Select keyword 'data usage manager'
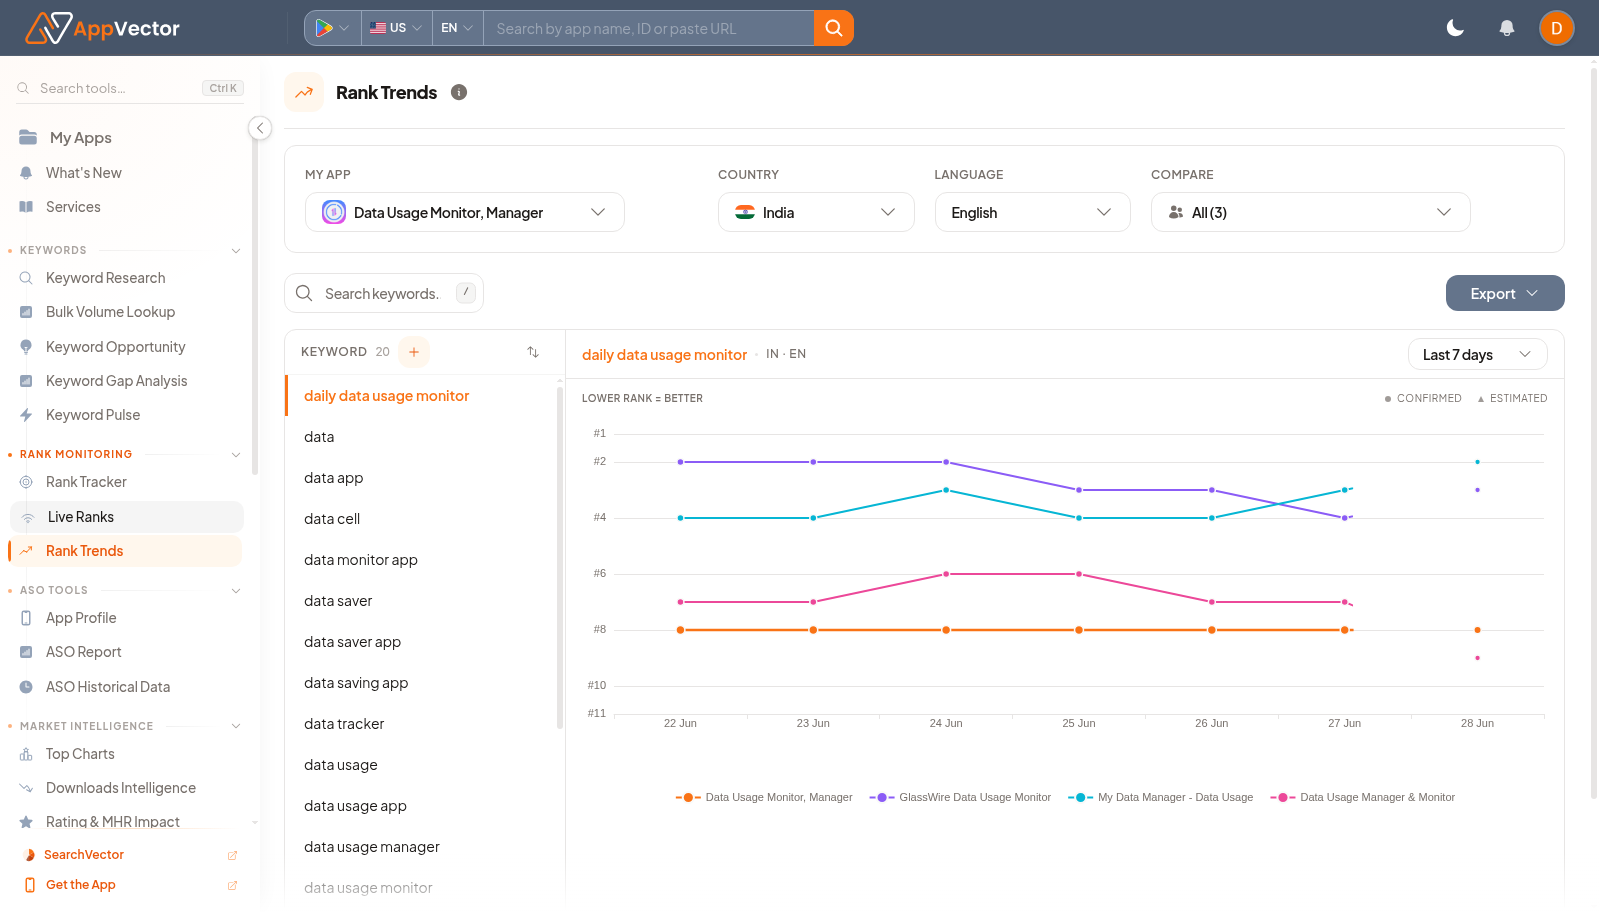Image resolution: width=1599 pixels, height=912 pixels. pyautogui.click(x=421, y=847)
